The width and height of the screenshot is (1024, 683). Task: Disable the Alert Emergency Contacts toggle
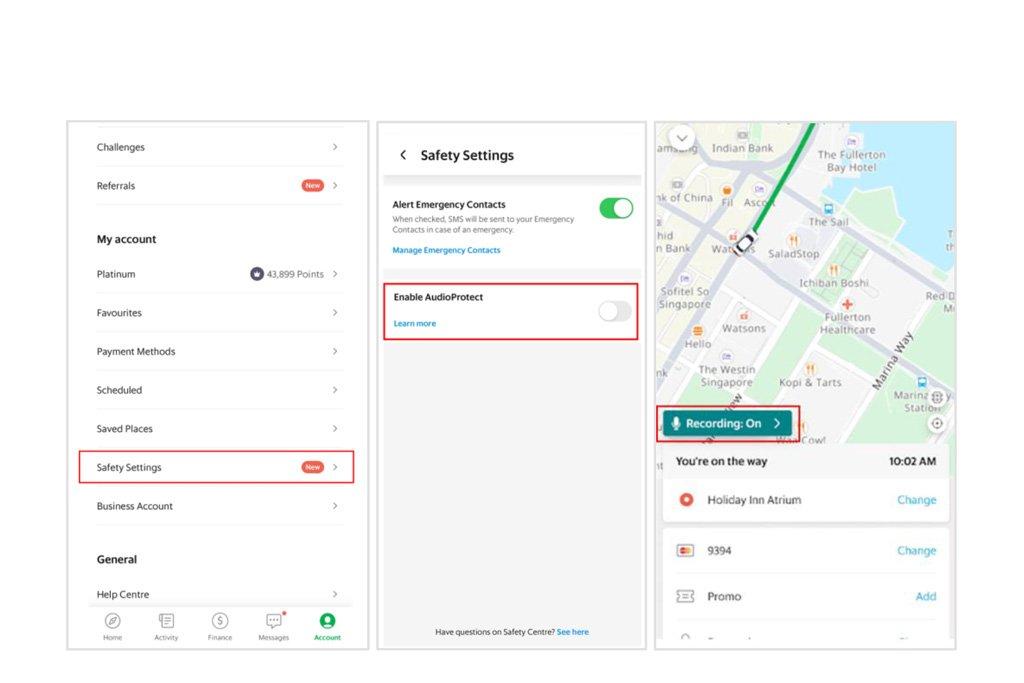615,208
